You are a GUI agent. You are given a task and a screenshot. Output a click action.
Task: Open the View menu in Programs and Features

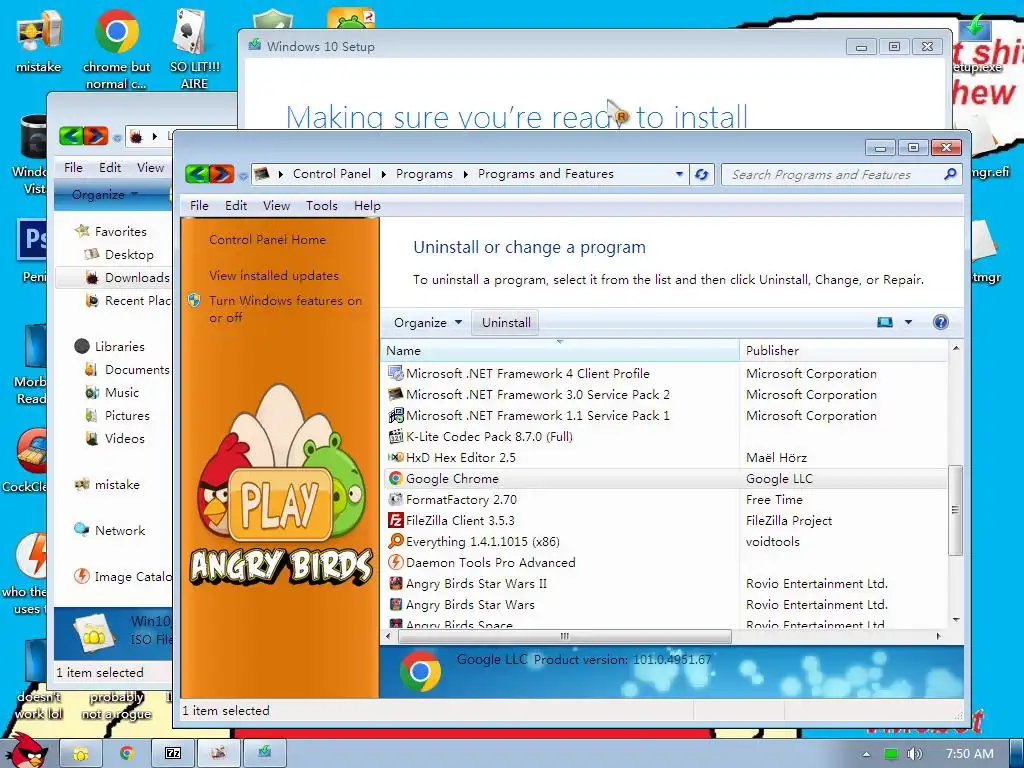coord(276,206)
